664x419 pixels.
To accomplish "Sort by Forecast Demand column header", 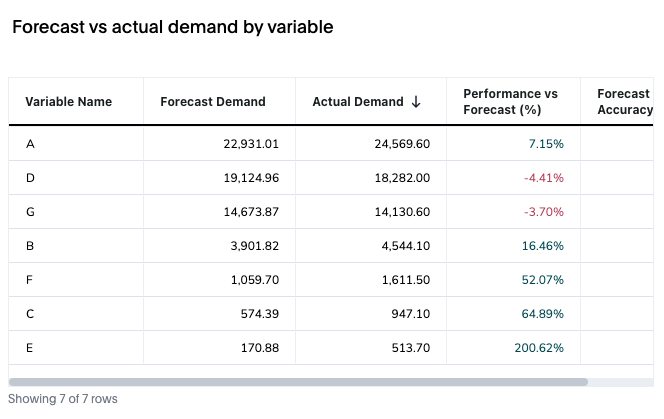I will (x=213, y=102).
